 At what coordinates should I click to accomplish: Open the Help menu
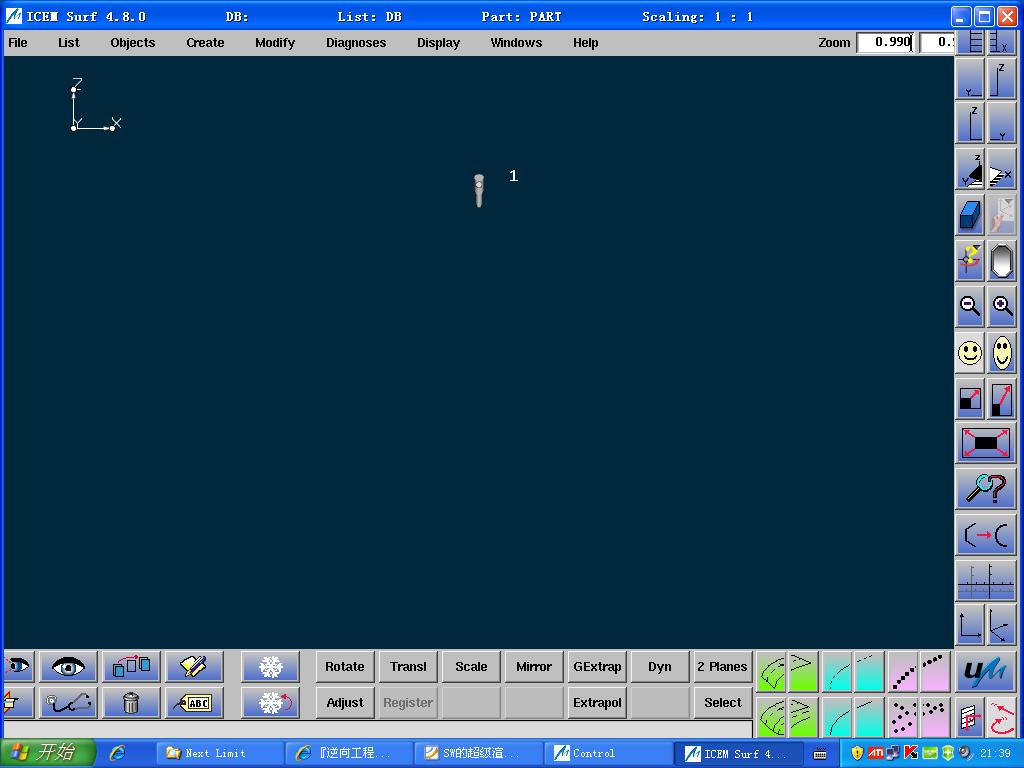tap(586, 42)
